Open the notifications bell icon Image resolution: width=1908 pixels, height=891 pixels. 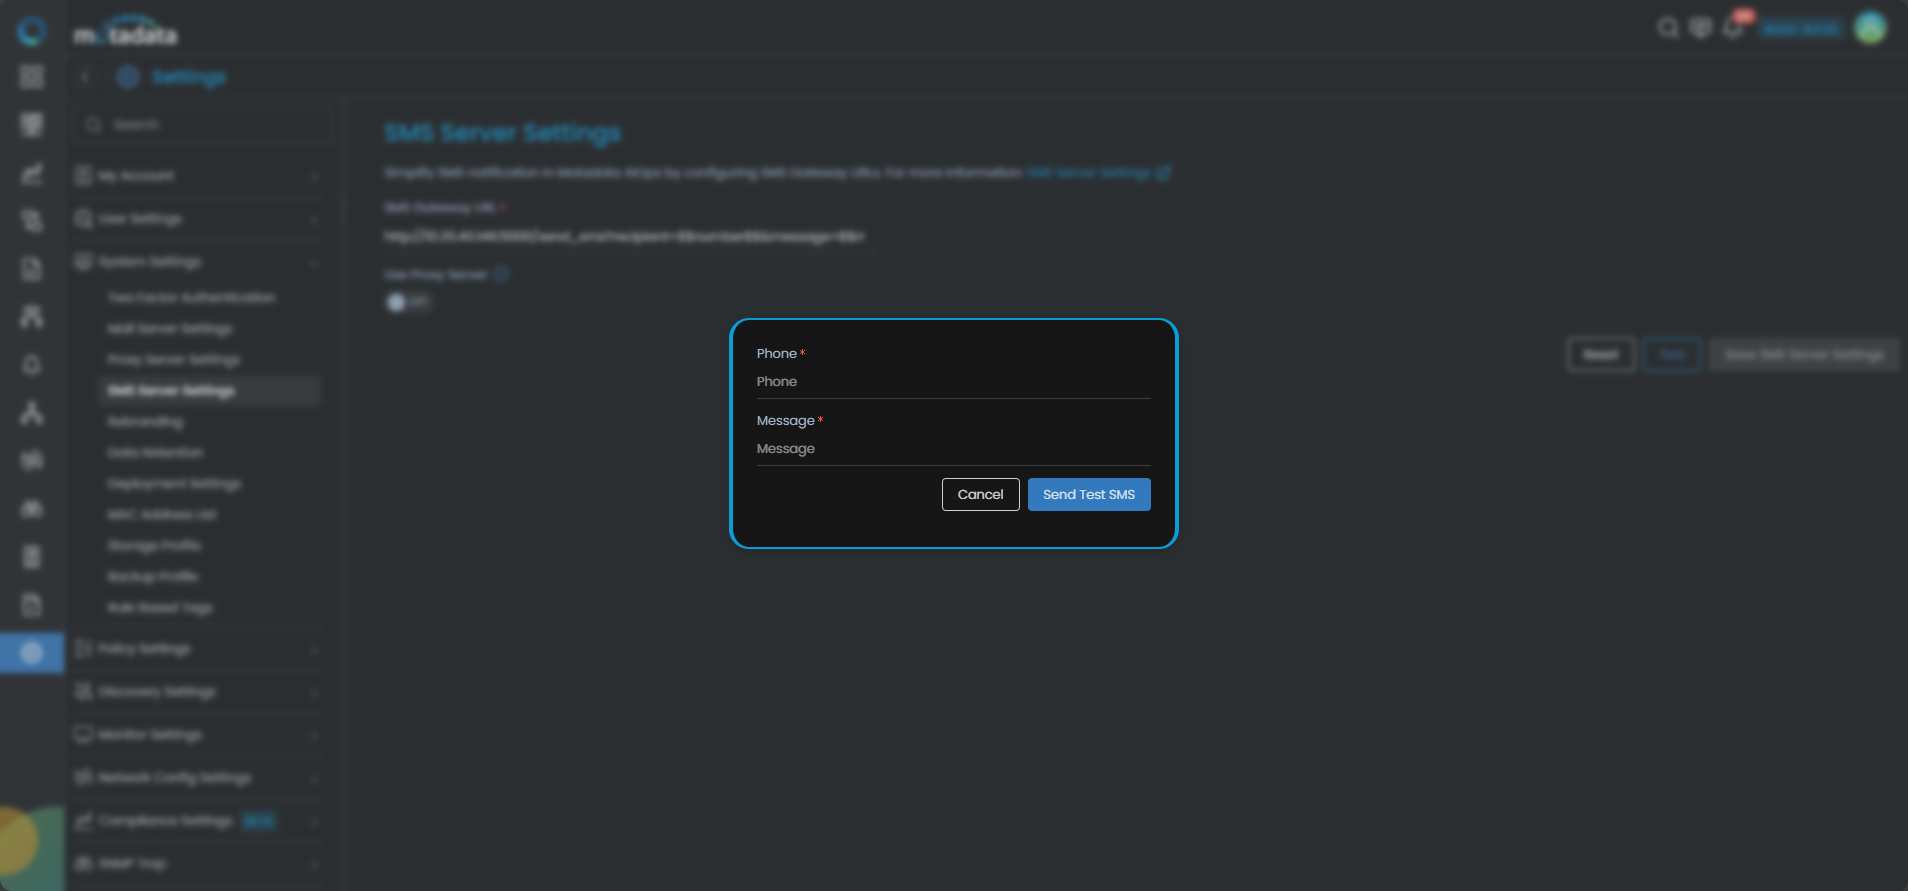point(1733,28)
